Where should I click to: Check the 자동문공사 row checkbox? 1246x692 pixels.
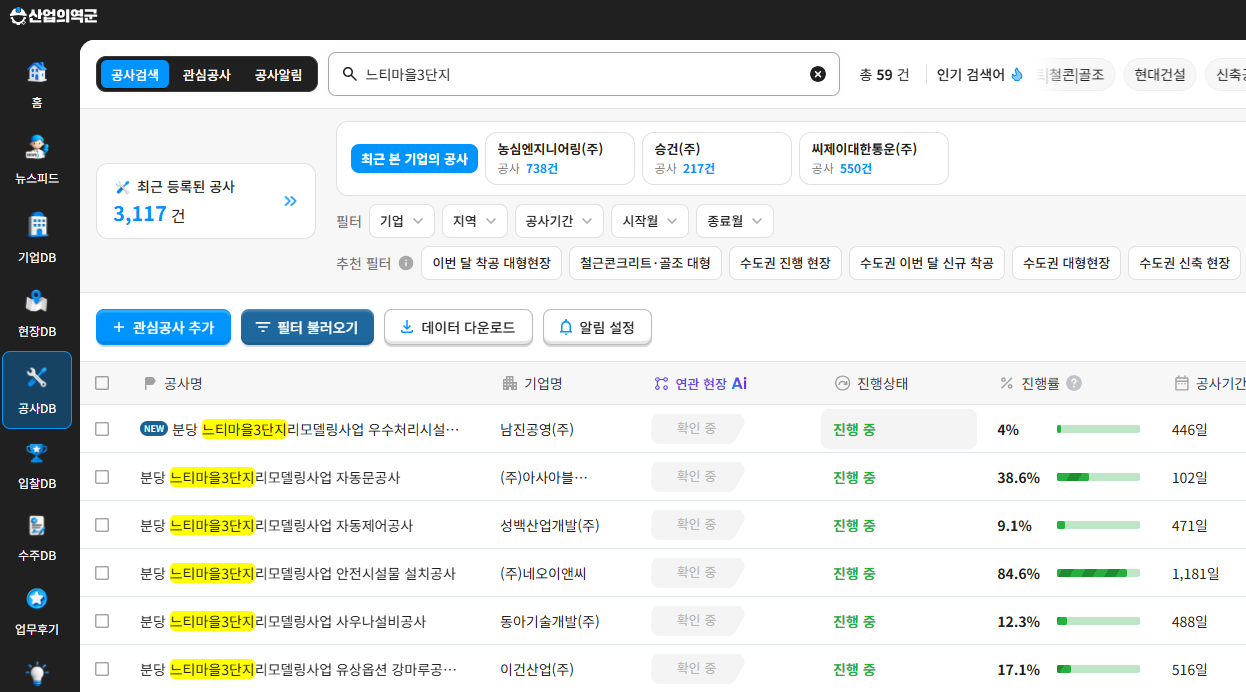102,477
